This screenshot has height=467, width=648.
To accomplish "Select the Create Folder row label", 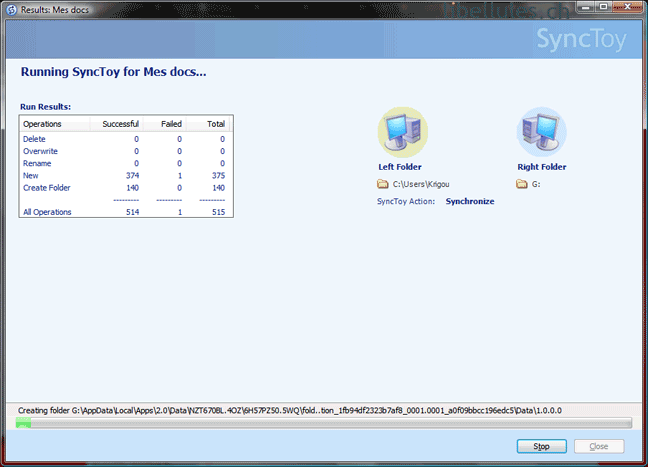I will pos(47,188).
